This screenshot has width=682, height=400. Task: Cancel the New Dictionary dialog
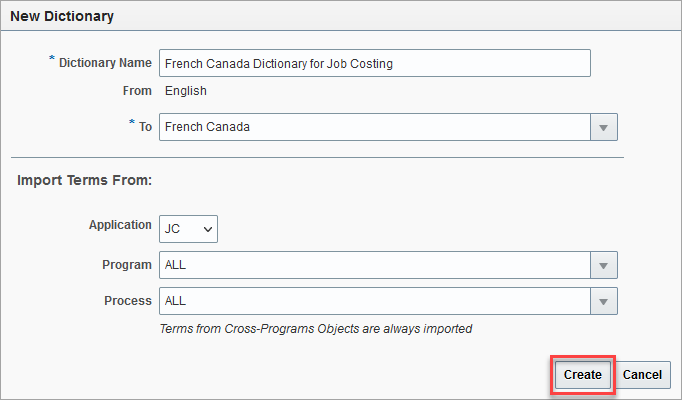point(642,375)
